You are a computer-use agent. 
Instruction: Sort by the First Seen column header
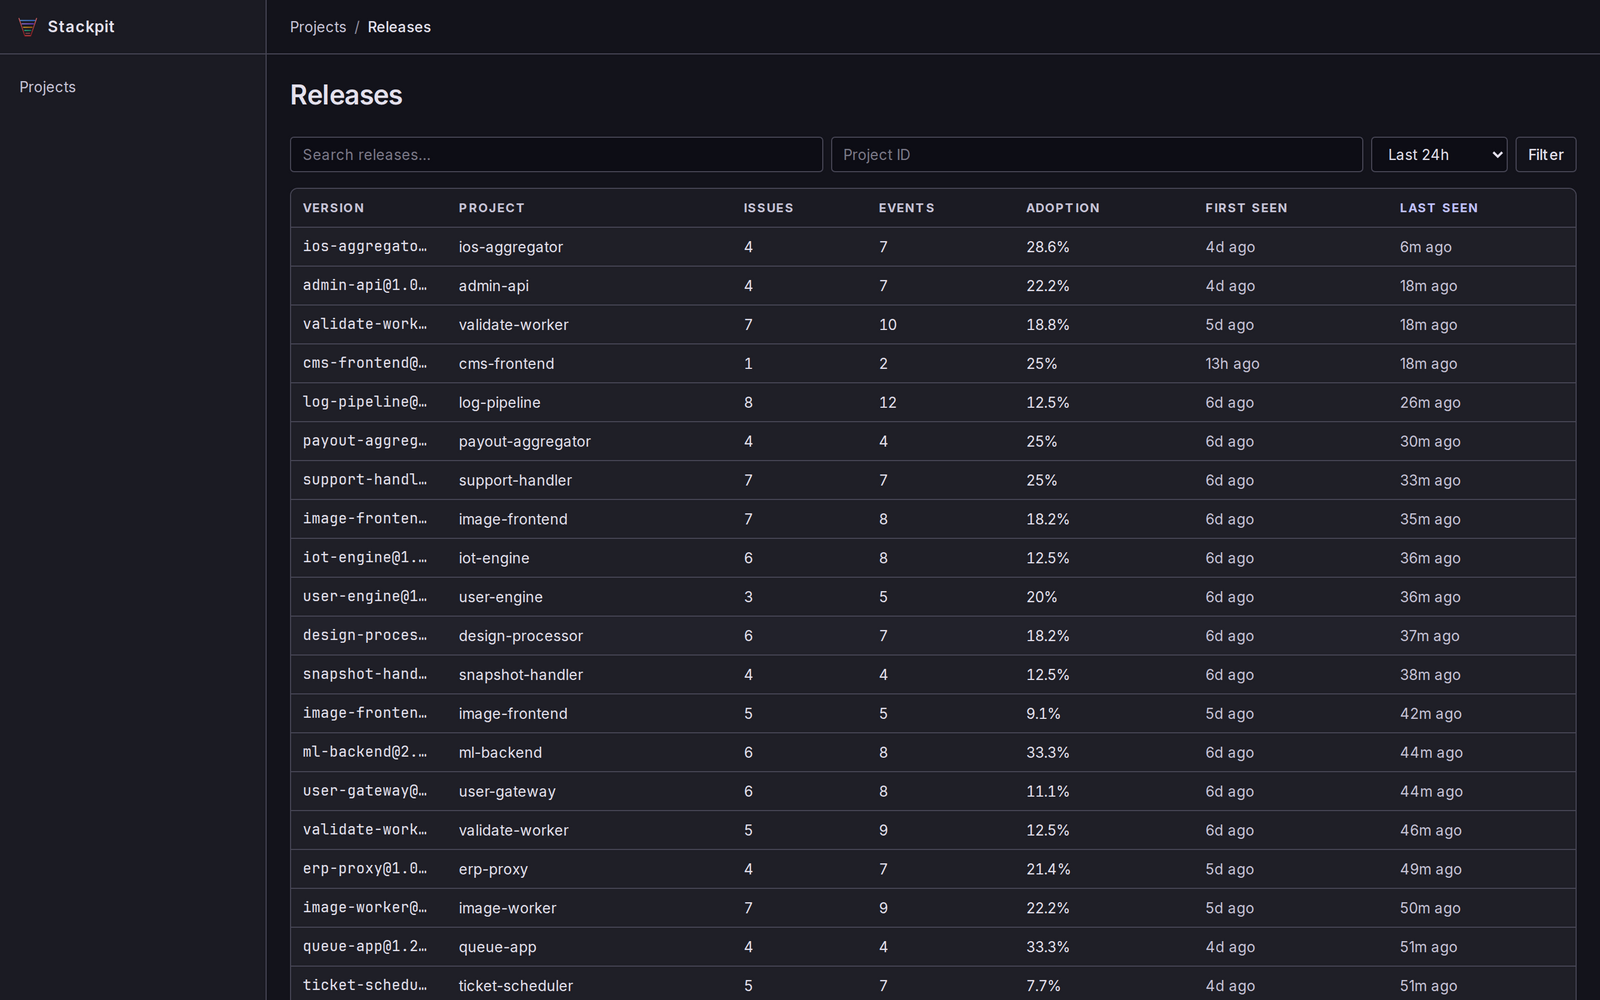tap(1246, 208)
